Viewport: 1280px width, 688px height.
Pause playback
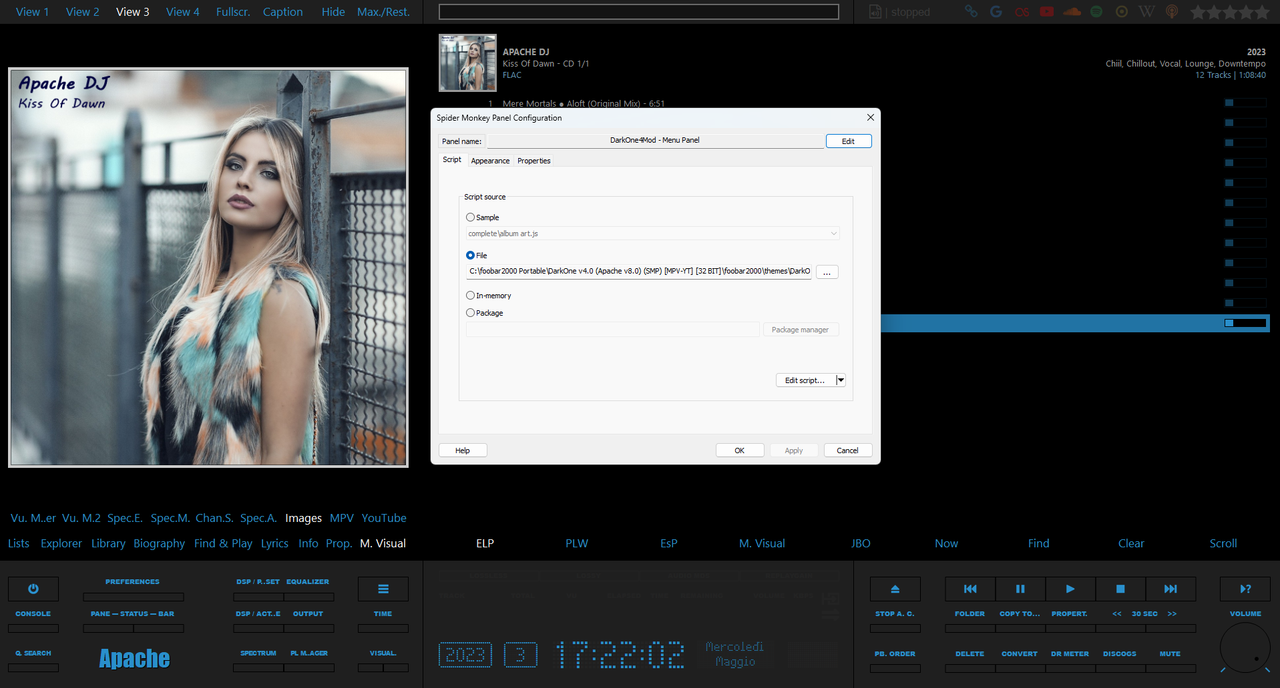(x=1020, y=589)
